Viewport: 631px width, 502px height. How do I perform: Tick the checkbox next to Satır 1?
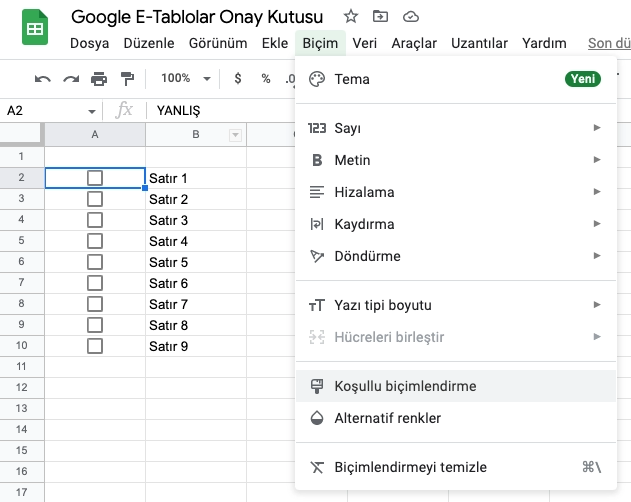click(95, 178)
